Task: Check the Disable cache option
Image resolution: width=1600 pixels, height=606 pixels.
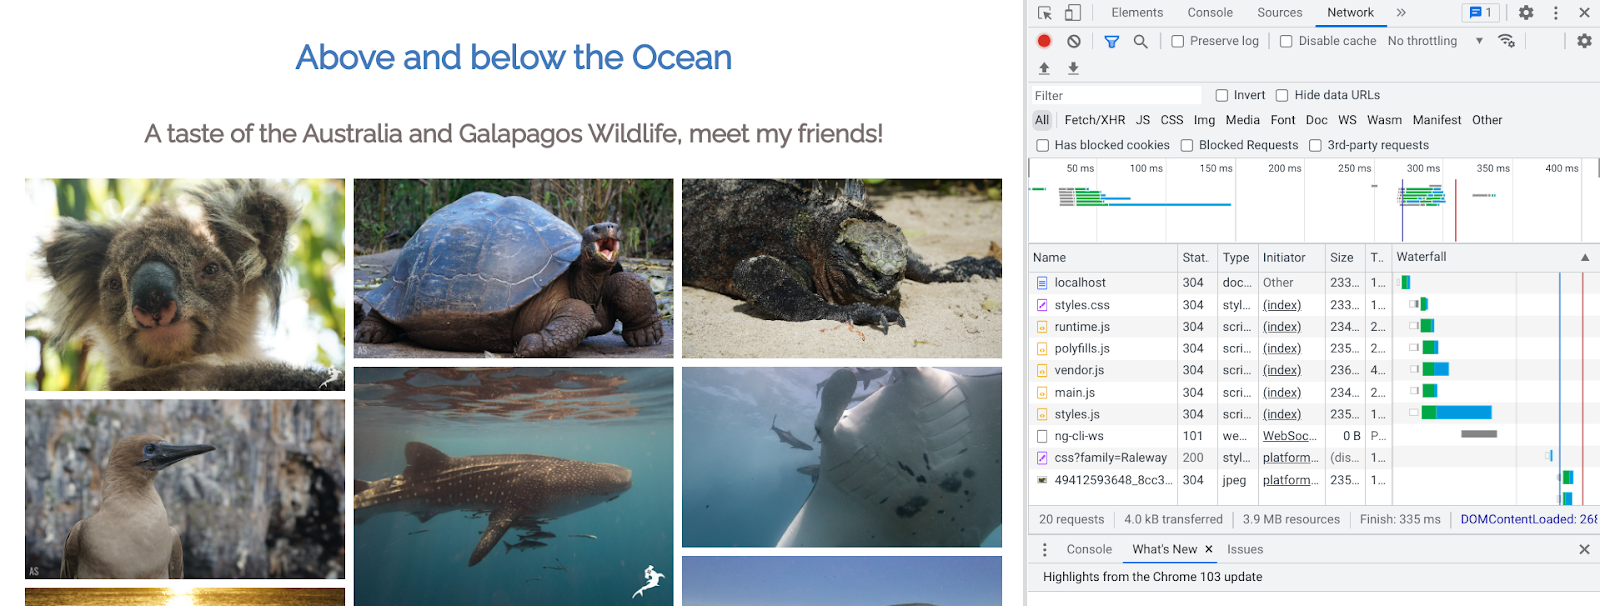Action: pyautogui.click(x=1286, y=41)
